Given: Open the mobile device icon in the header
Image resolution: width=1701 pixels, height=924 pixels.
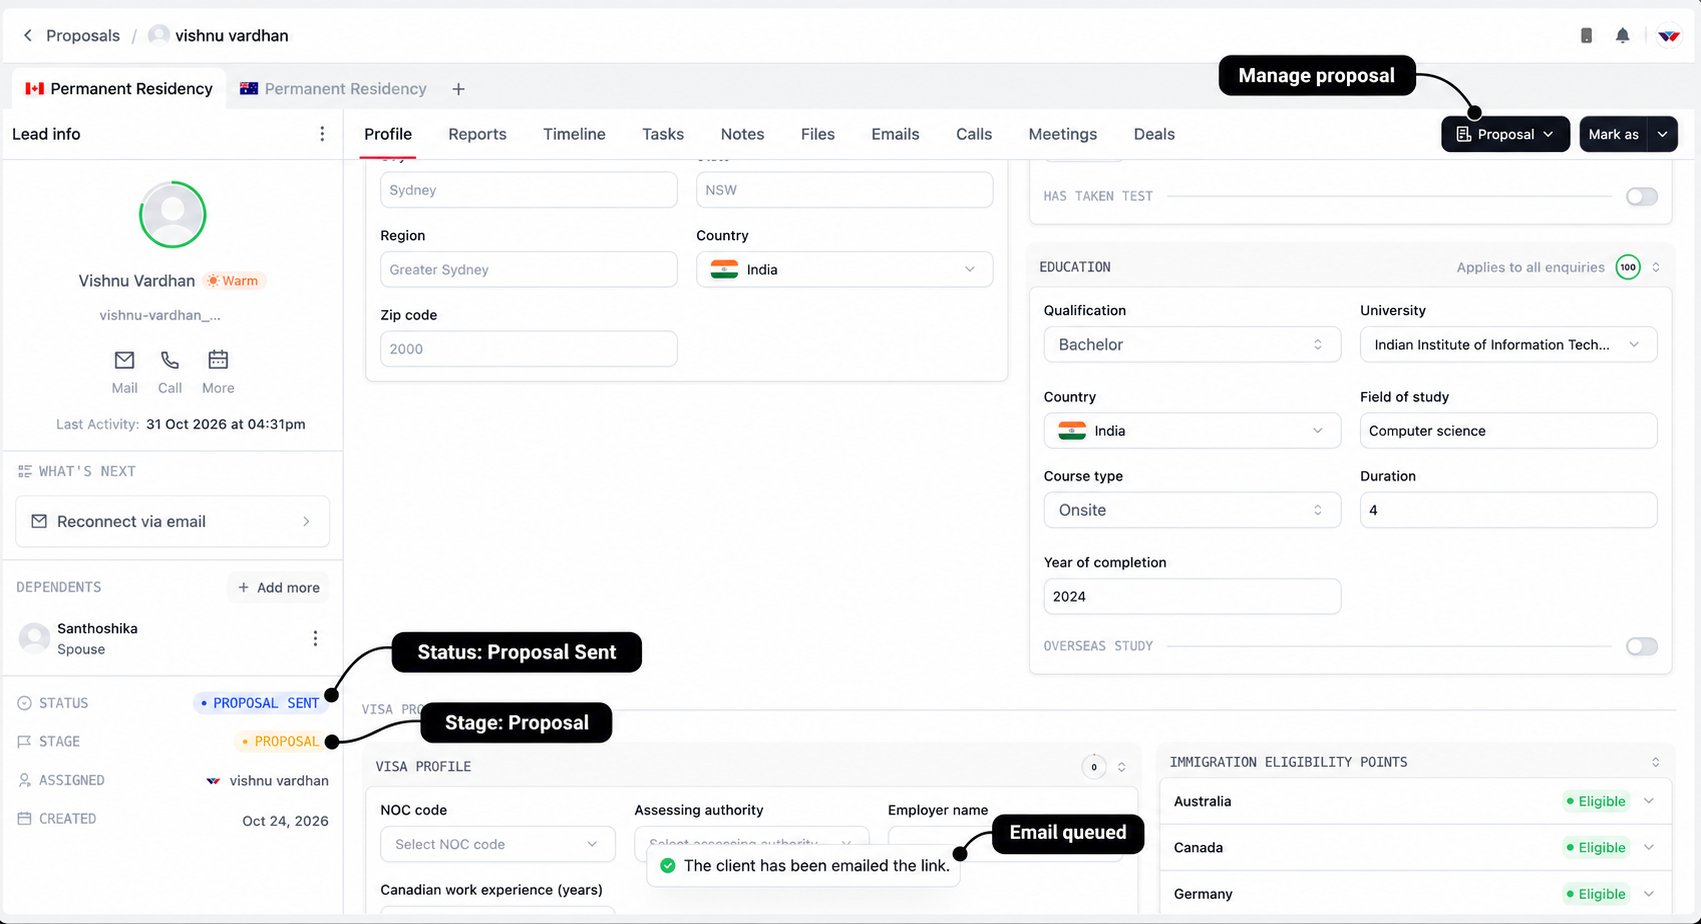Looking at the screenshot, I should (x=1586, y=36).
